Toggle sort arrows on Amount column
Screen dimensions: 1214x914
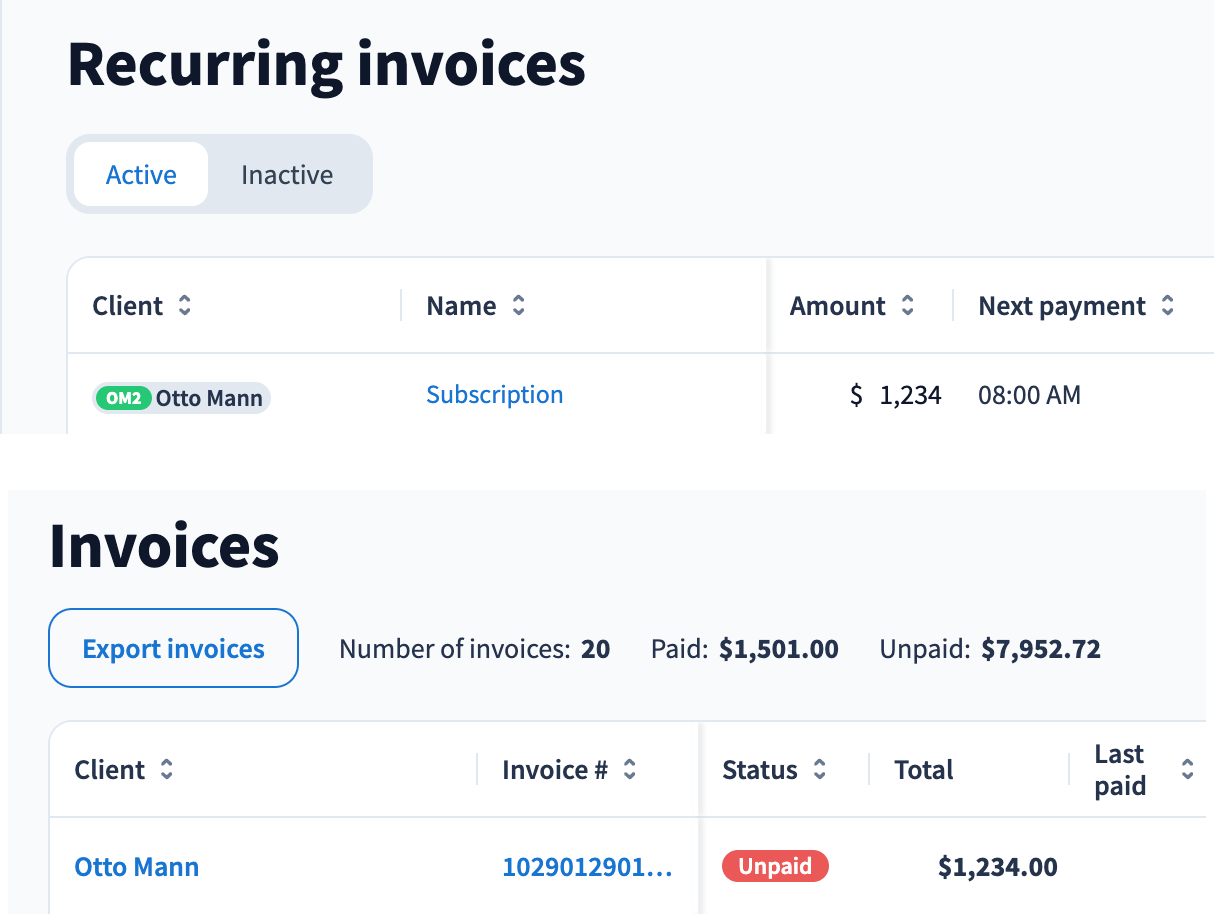907,306
